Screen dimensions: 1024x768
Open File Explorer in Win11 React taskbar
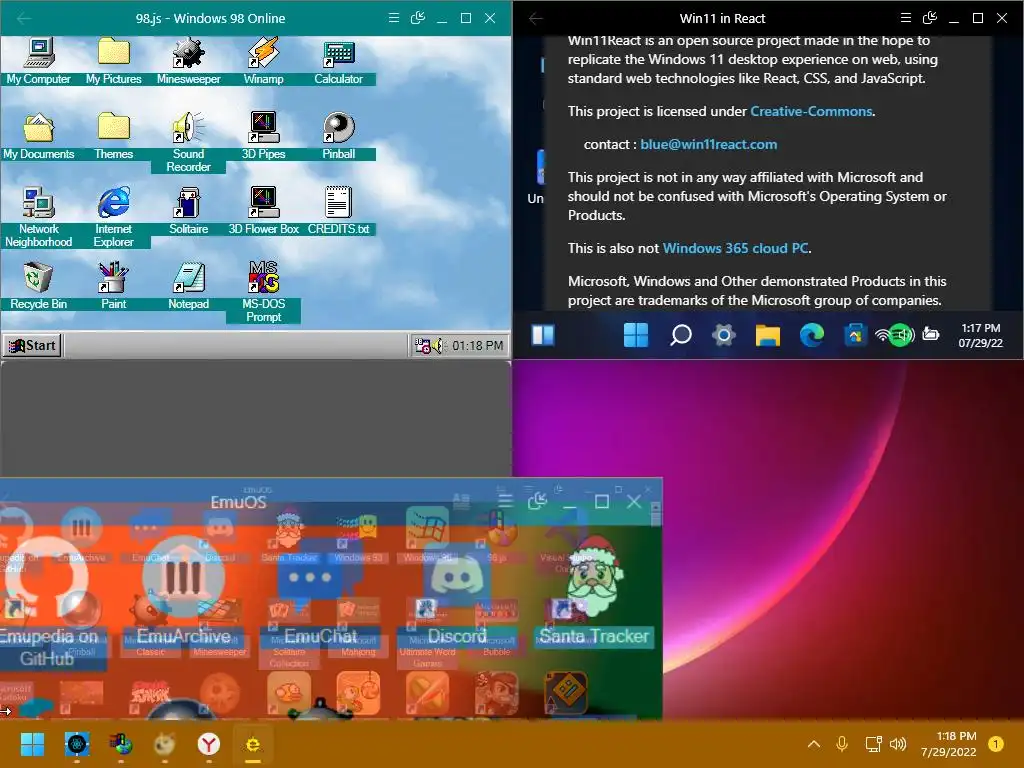[768, 335]
